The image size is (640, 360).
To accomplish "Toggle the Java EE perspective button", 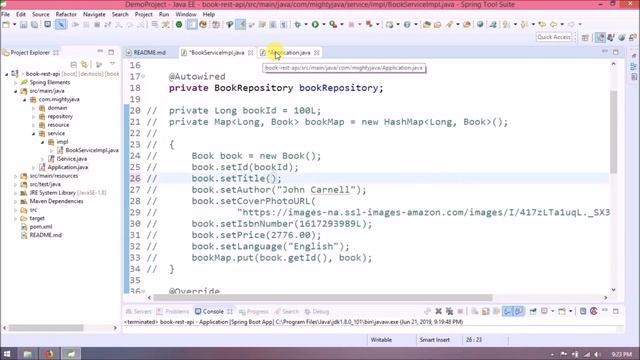I will click(600, 38).
